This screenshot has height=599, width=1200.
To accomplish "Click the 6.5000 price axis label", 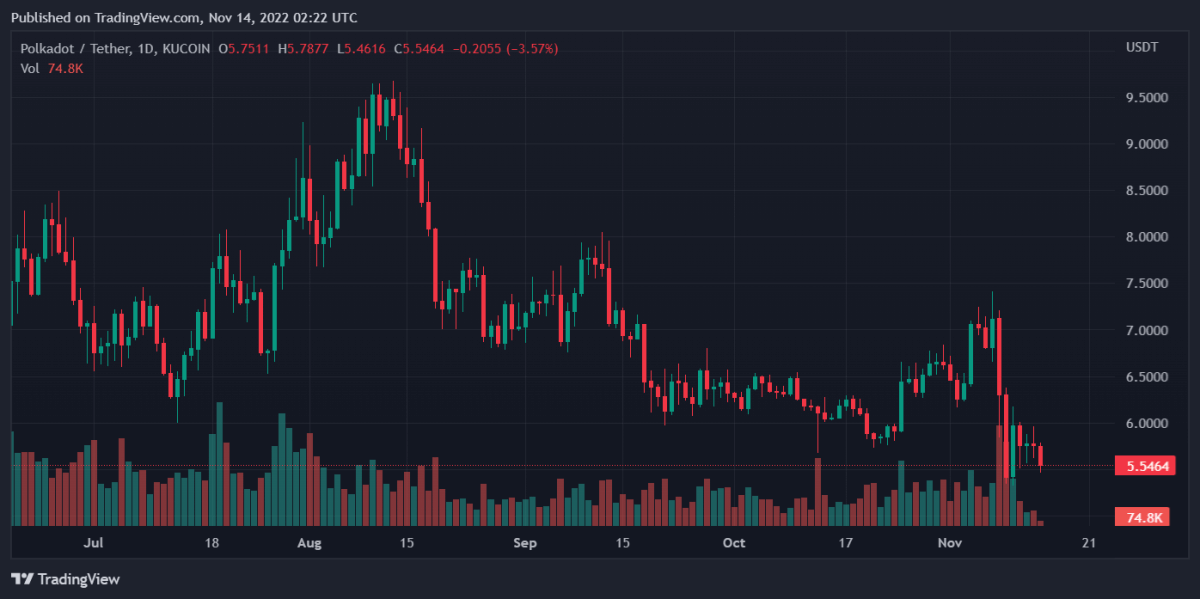I will [1145, 377].
